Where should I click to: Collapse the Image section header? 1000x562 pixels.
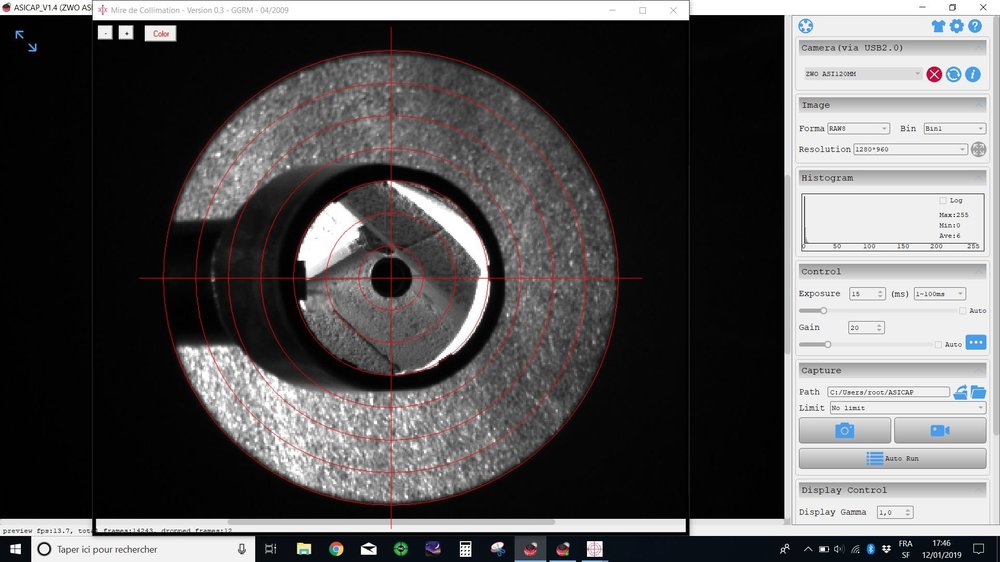click(892, 105)
